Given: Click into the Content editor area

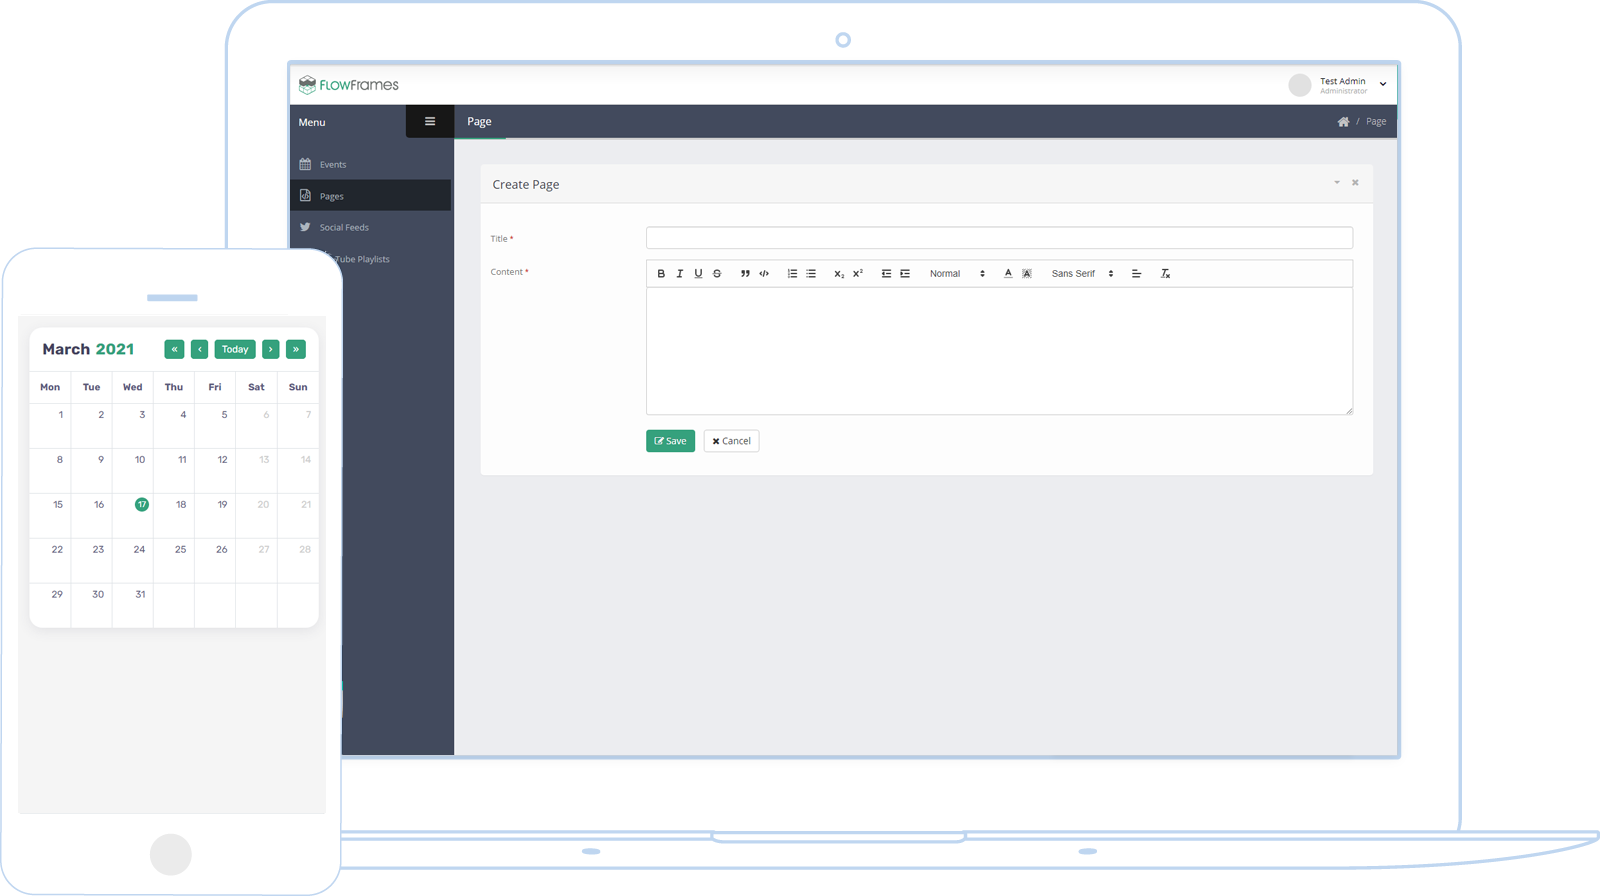Looking at the screenshot, I should [999, 351].
